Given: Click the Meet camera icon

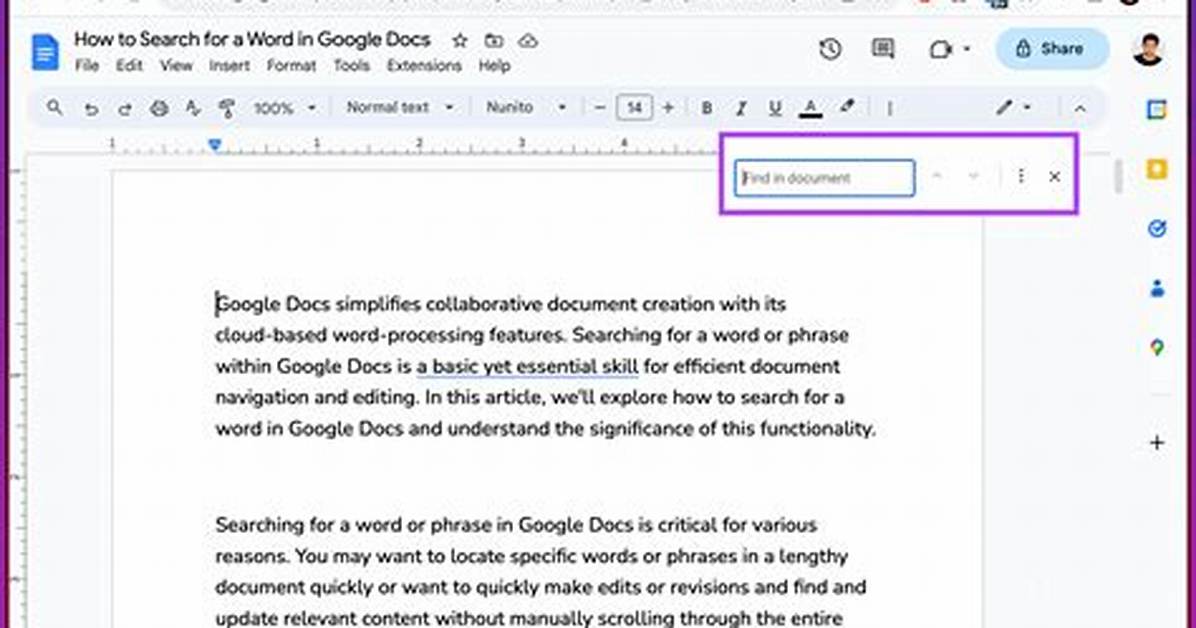Looking at the screenshot, I should pos(941,50).
